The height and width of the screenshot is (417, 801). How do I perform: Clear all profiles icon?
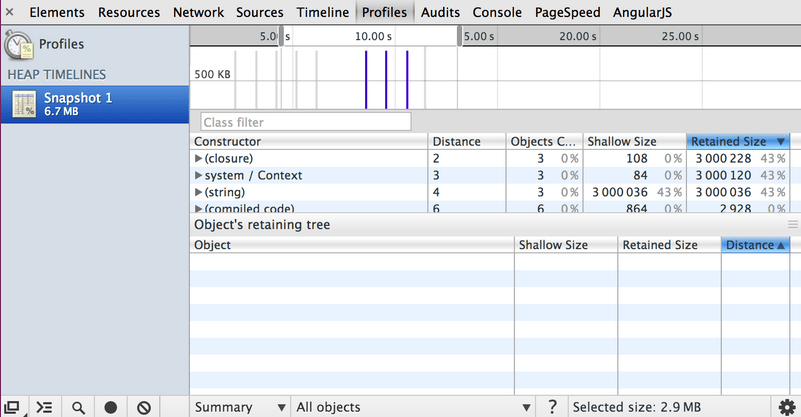(144, 407)
